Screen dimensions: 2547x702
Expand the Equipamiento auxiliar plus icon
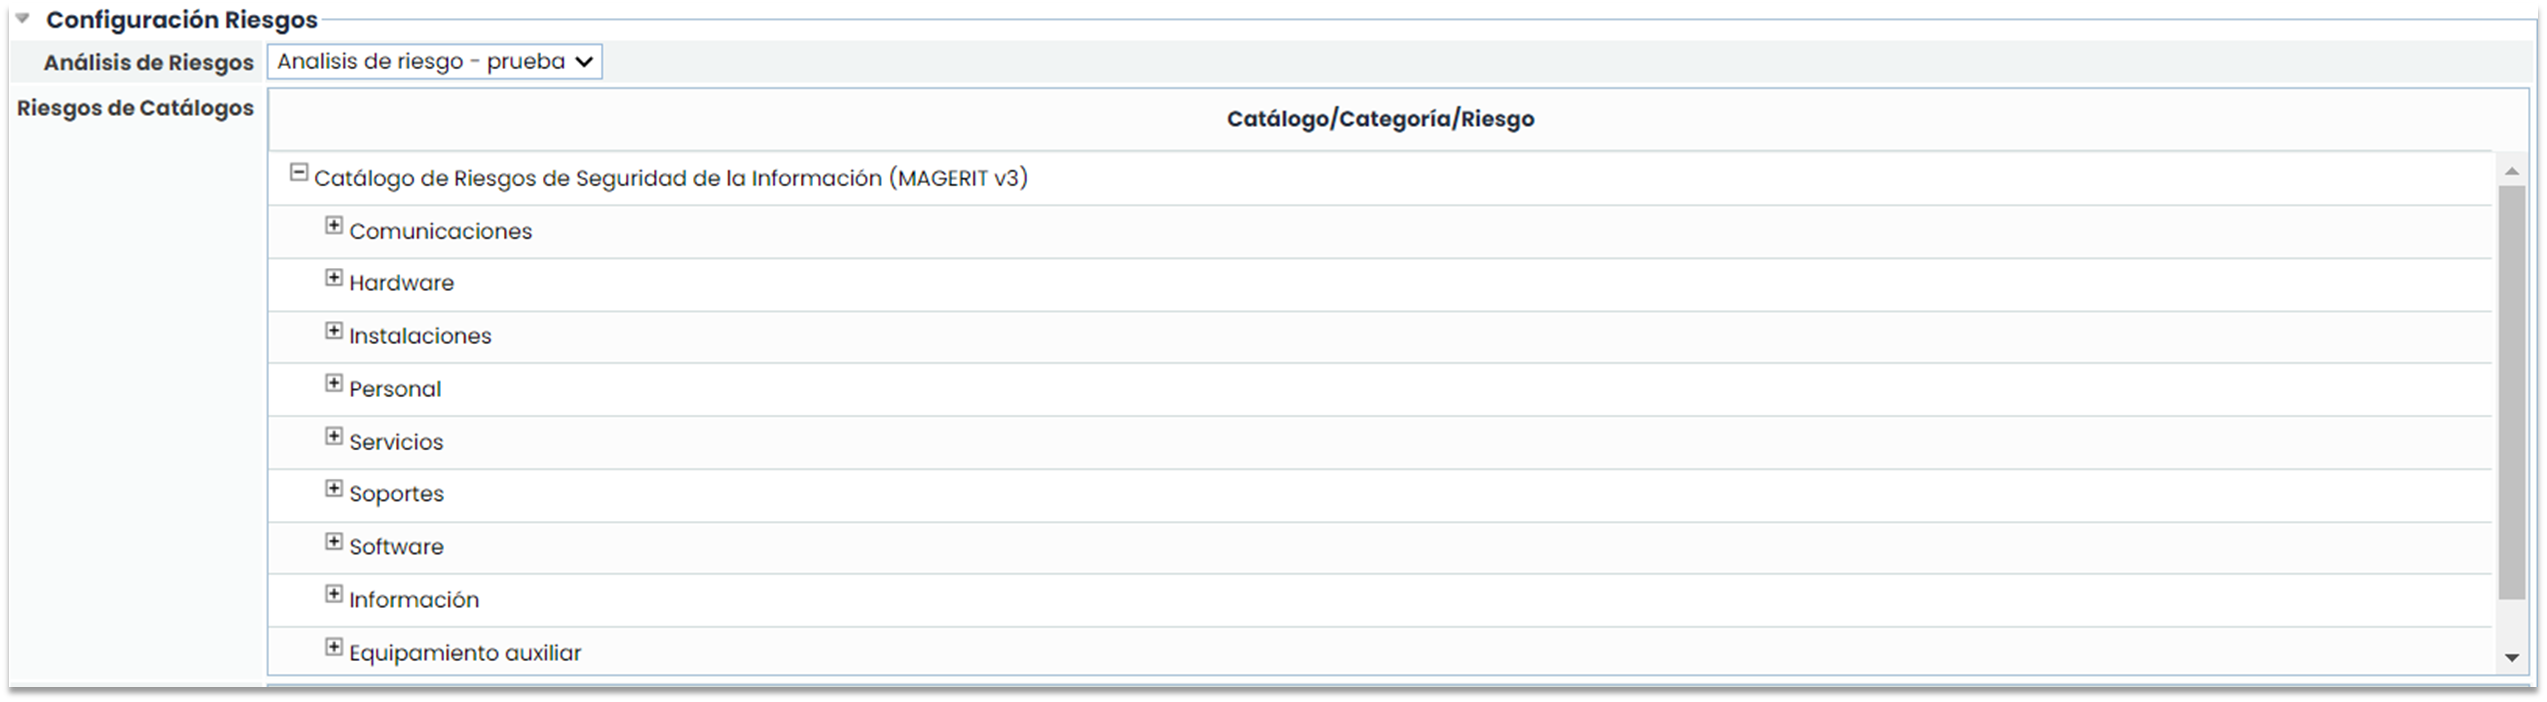(x=334, y=648)
